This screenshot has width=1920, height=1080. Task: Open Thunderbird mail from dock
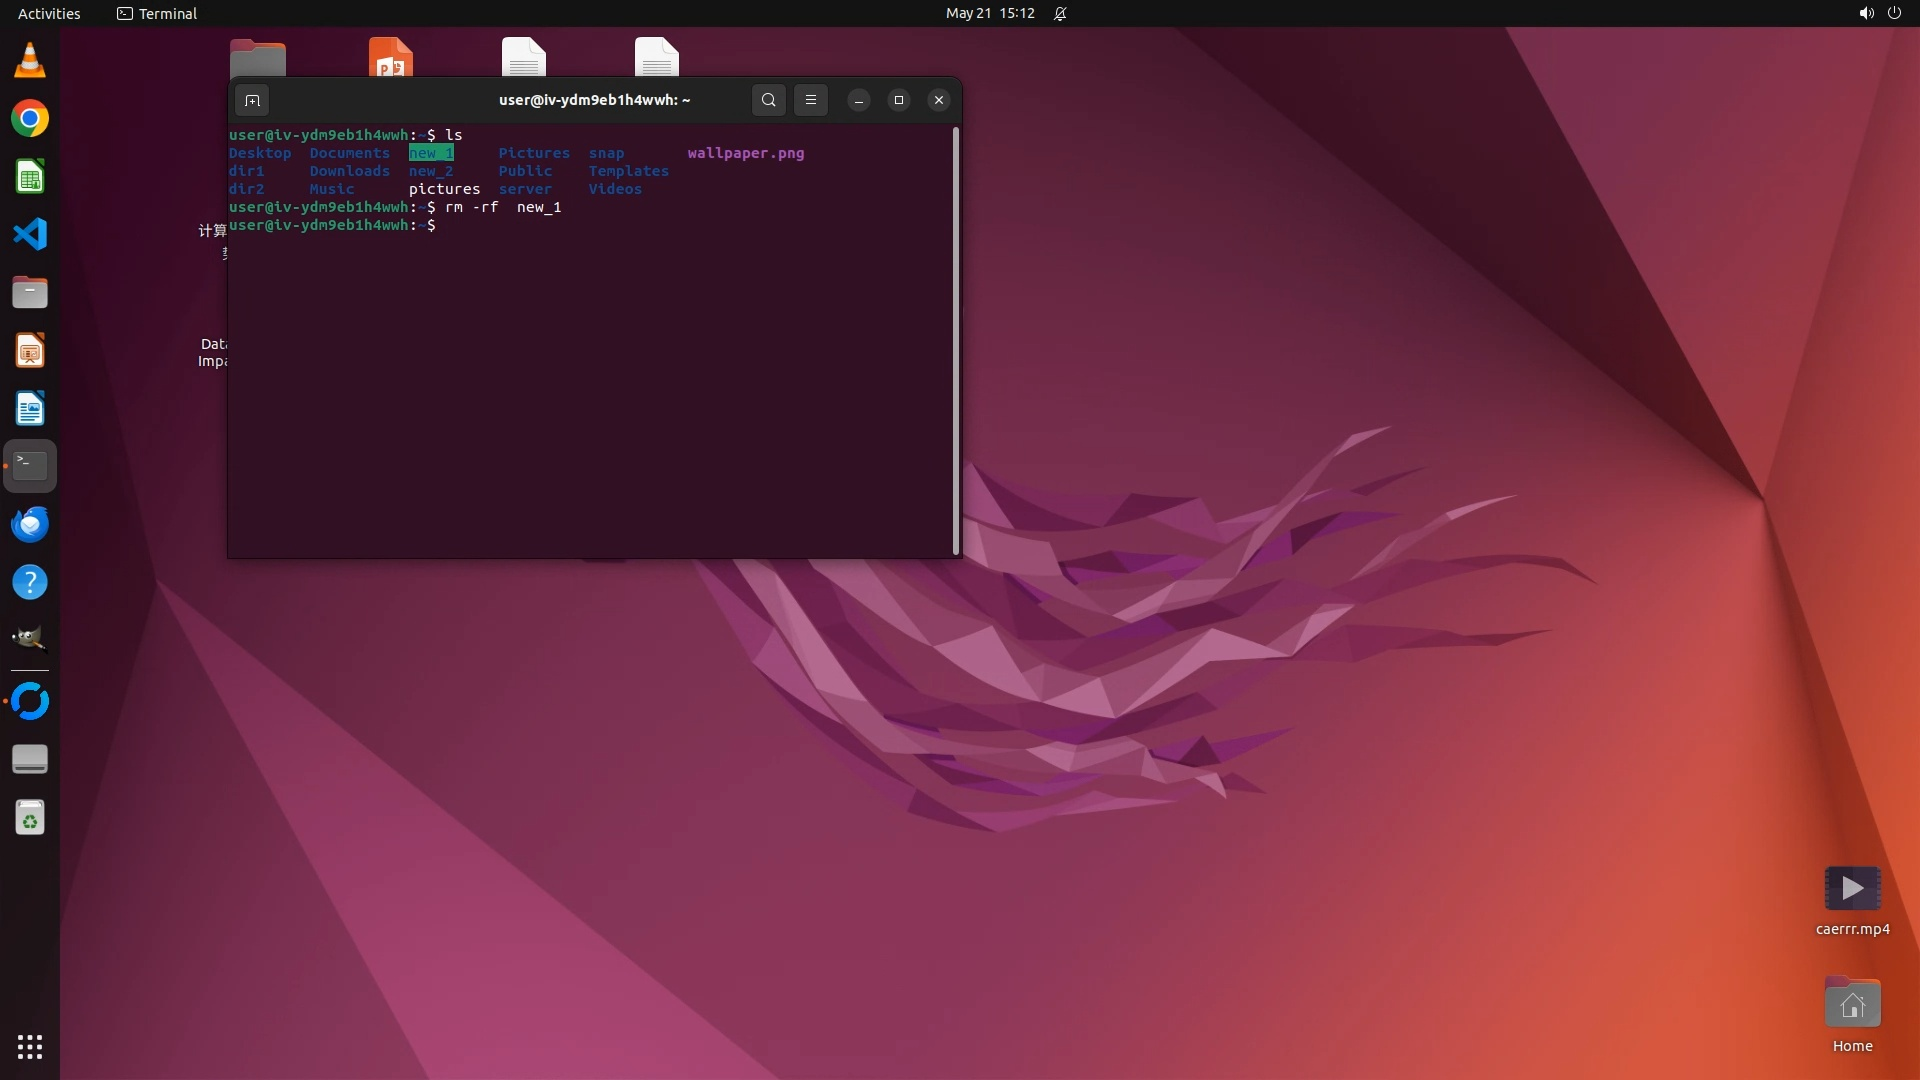pos(30,524)
